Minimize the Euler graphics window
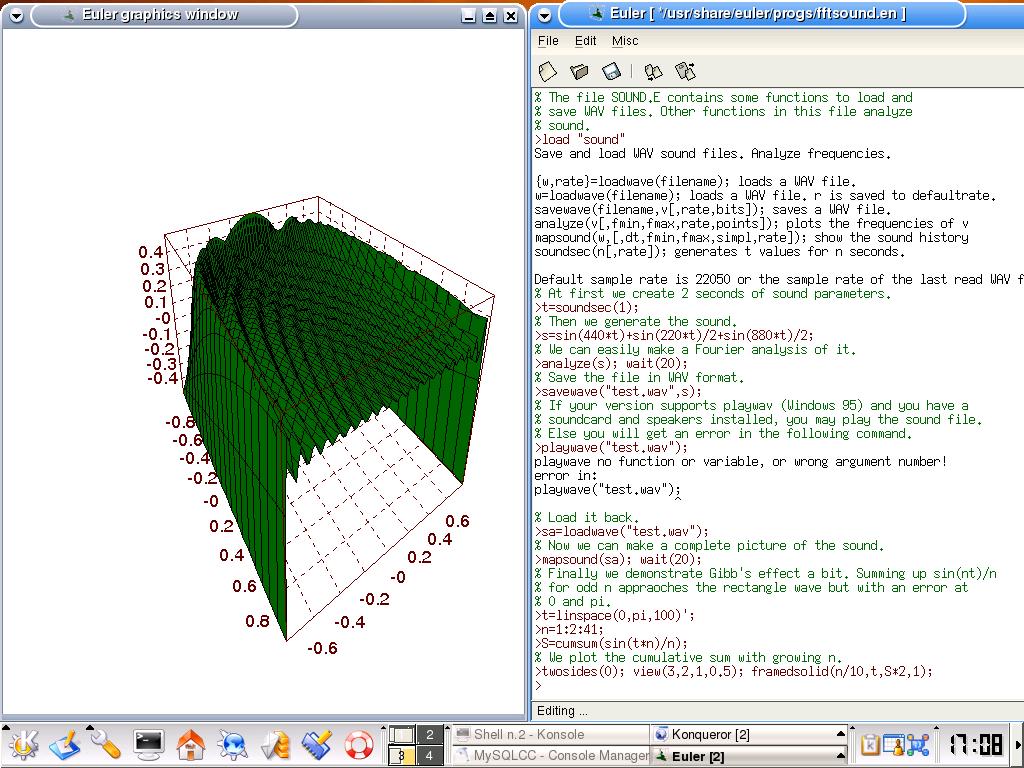Viewport: 1024px width, 768px height. pyautogui.click(x=468, y=16)
